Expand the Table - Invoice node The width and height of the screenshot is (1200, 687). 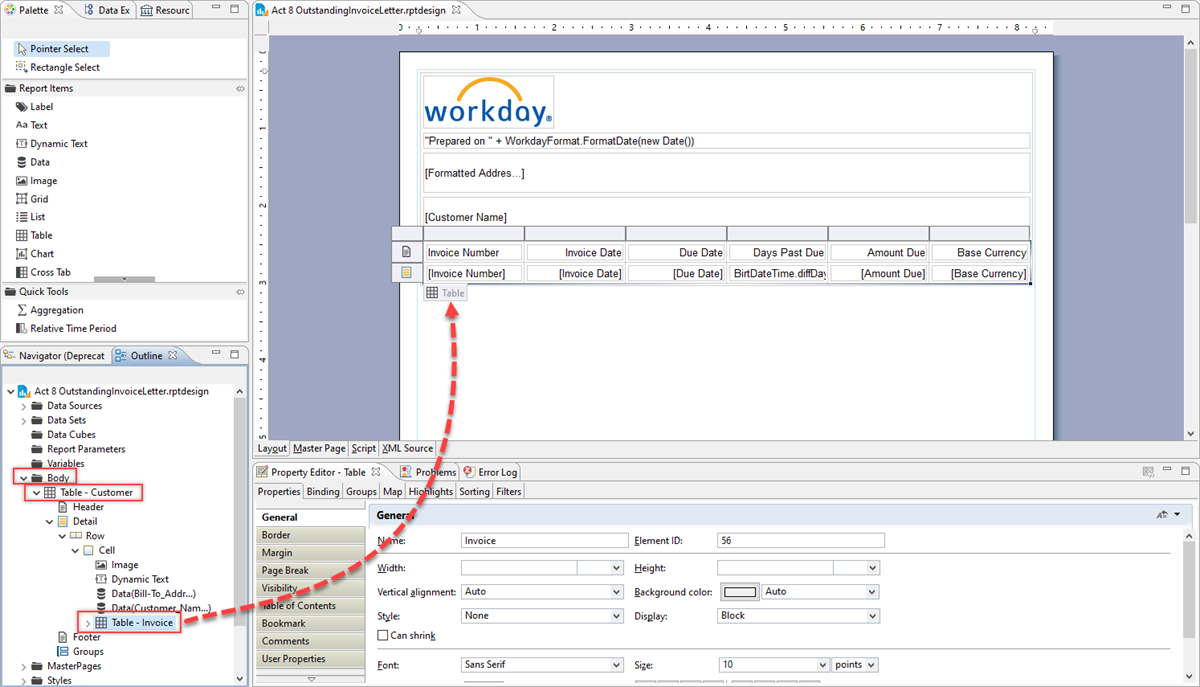click(x=88, y=623)
